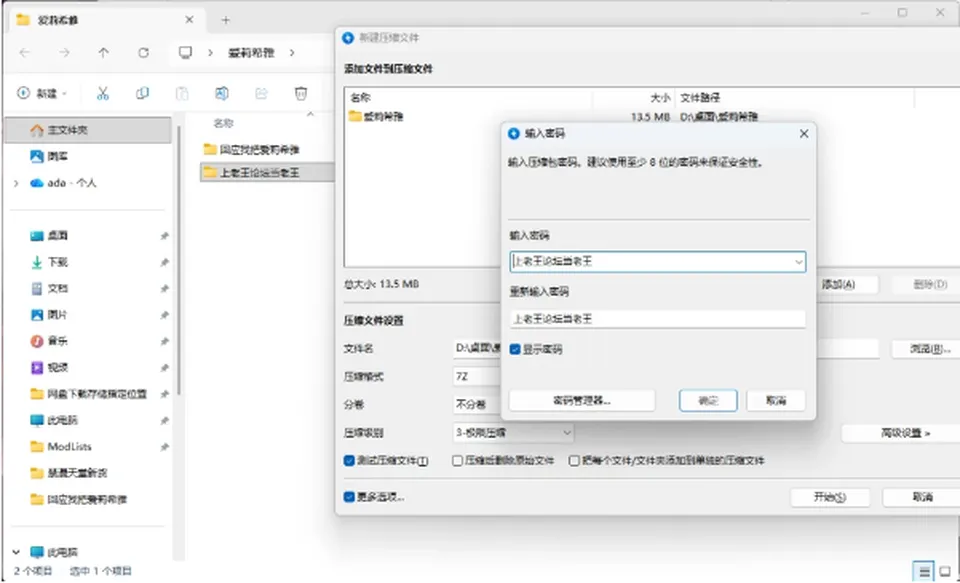Delete selection with the trash icon
960x583 pixels.
301,93
